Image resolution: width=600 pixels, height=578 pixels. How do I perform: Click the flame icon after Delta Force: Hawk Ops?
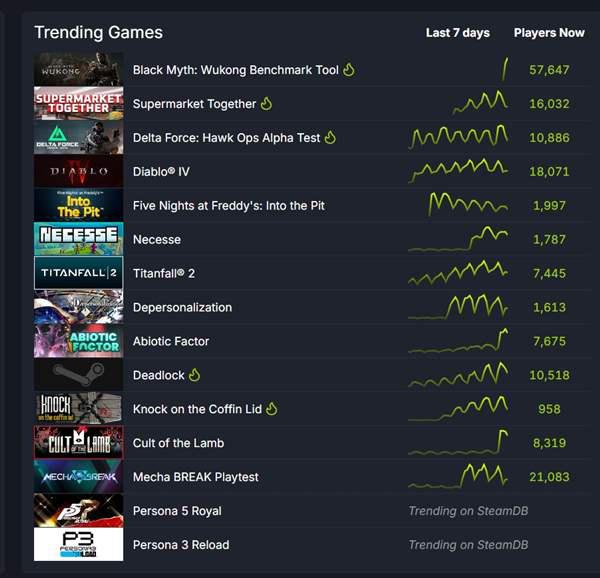tap(330, 138)
